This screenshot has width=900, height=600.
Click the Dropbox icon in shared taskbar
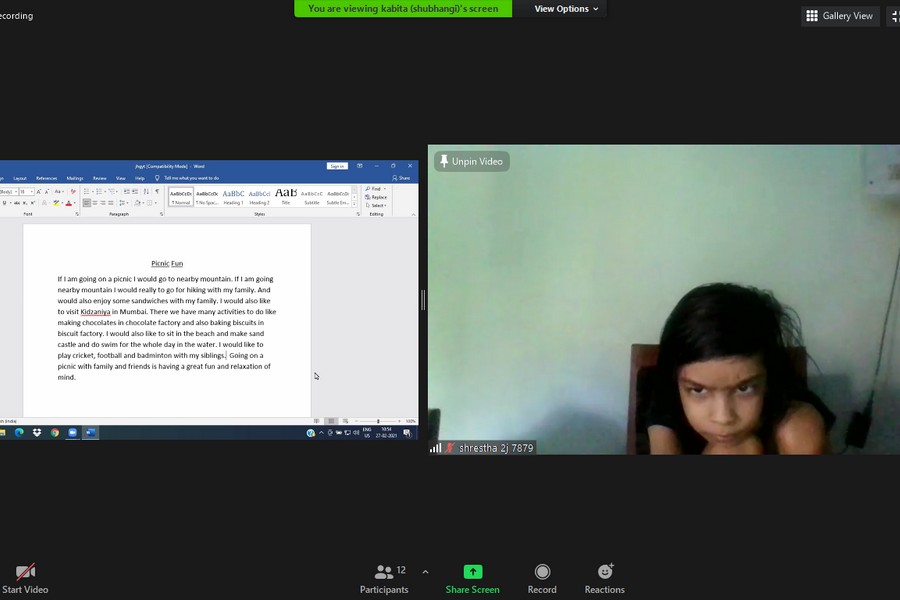[x=37, y=433]
